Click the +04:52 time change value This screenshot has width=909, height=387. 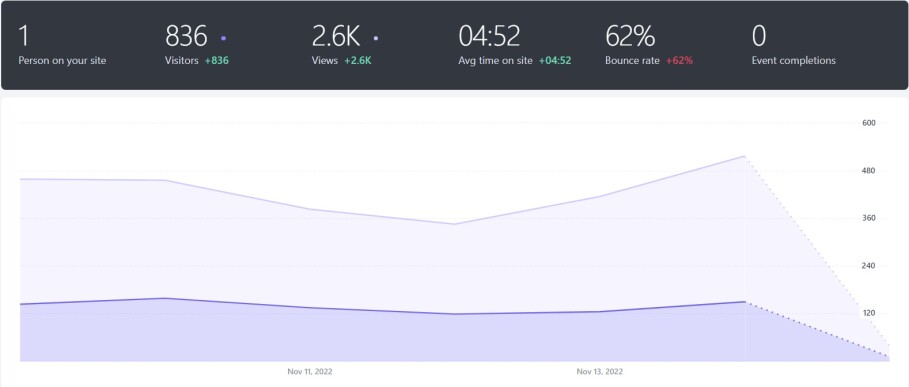(555, 60)
